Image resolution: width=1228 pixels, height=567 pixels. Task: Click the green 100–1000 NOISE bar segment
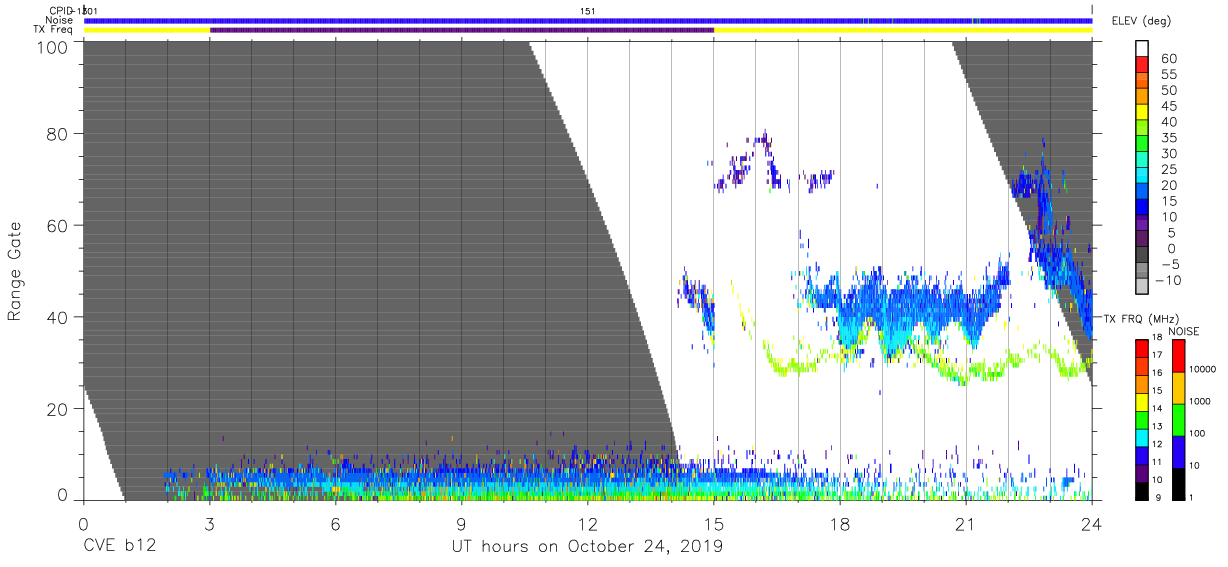[1178, 419]
